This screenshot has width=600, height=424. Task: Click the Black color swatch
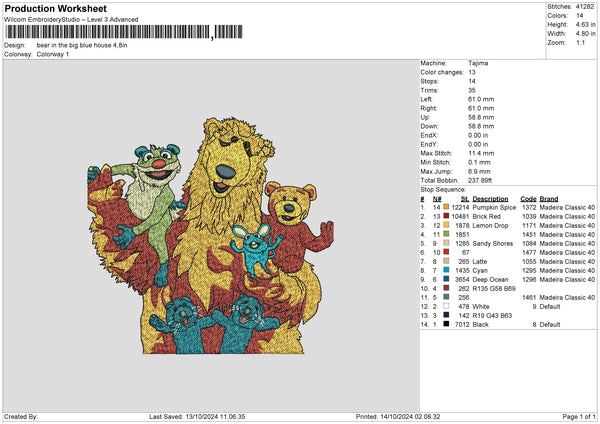pyautogui.click(x=446, y=324)
